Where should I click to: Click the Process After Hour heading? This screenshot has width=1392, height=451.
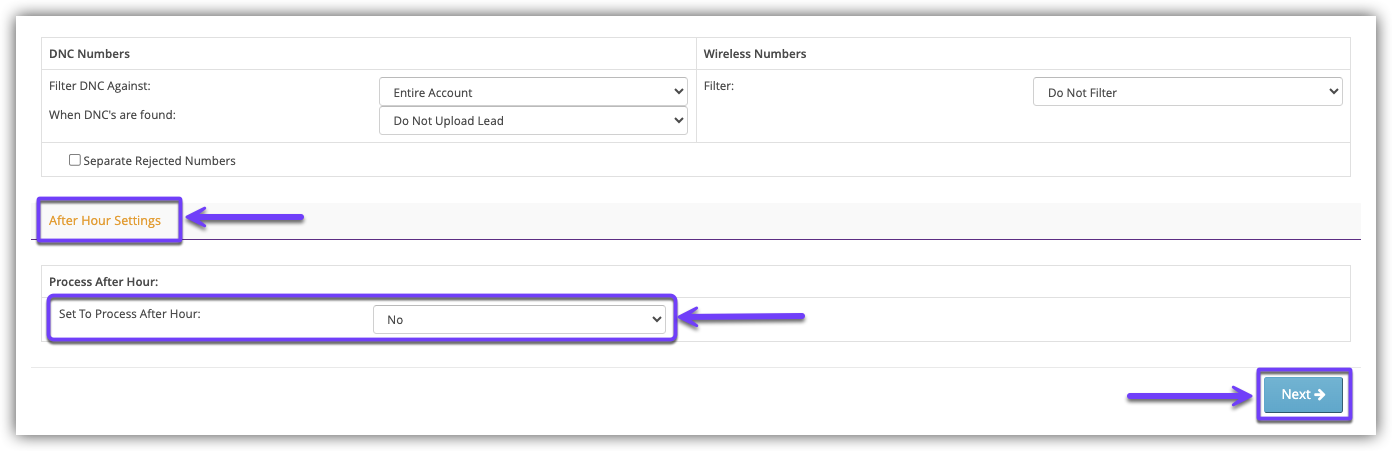click(x=104, y=282)
